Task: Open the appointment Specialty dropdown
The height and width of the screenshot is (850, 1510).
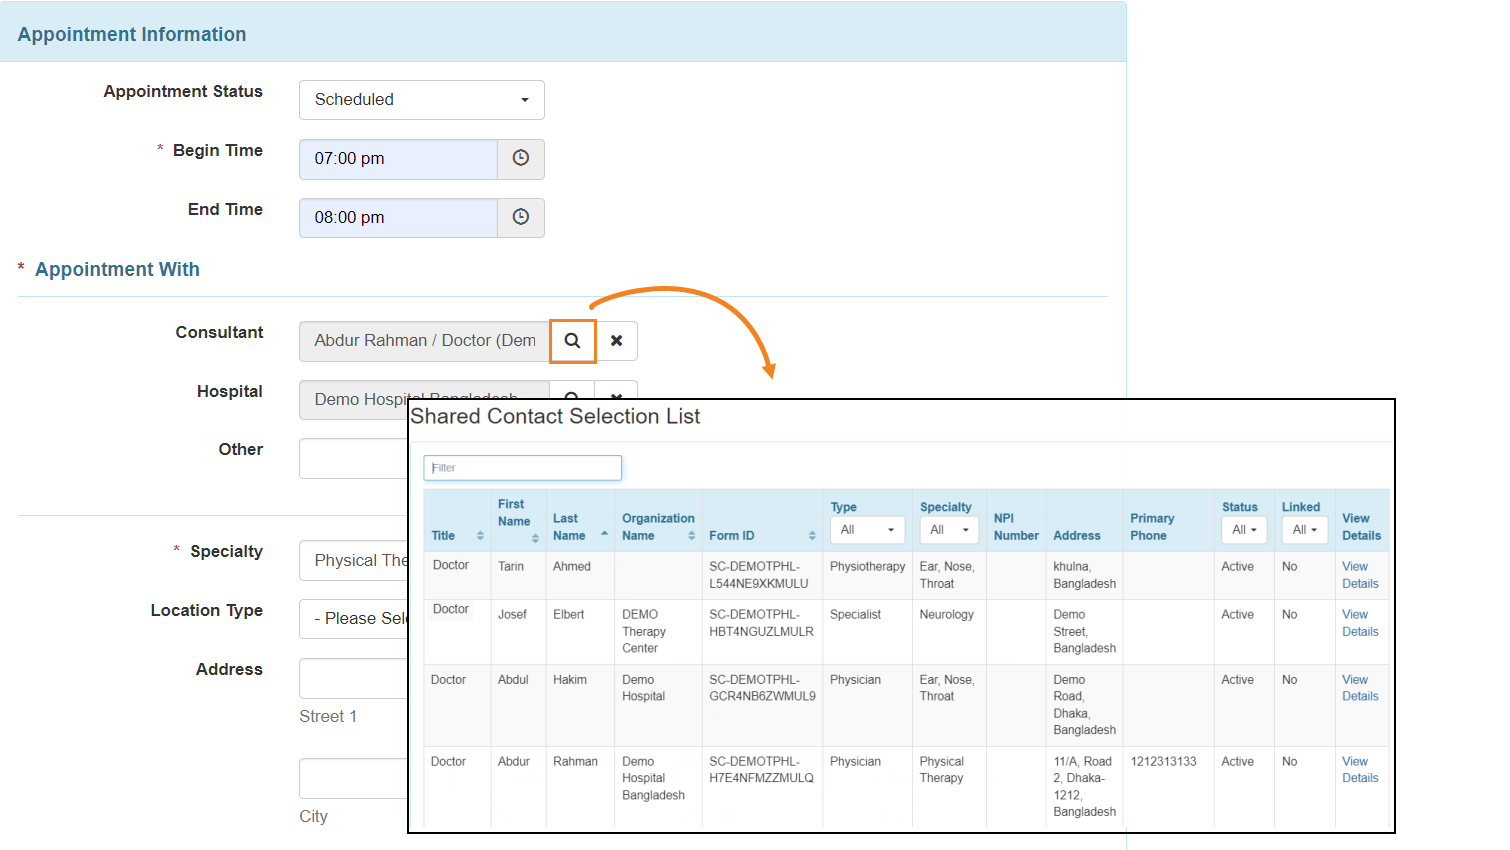Action: pyautogui.click(x=354, y=561)
